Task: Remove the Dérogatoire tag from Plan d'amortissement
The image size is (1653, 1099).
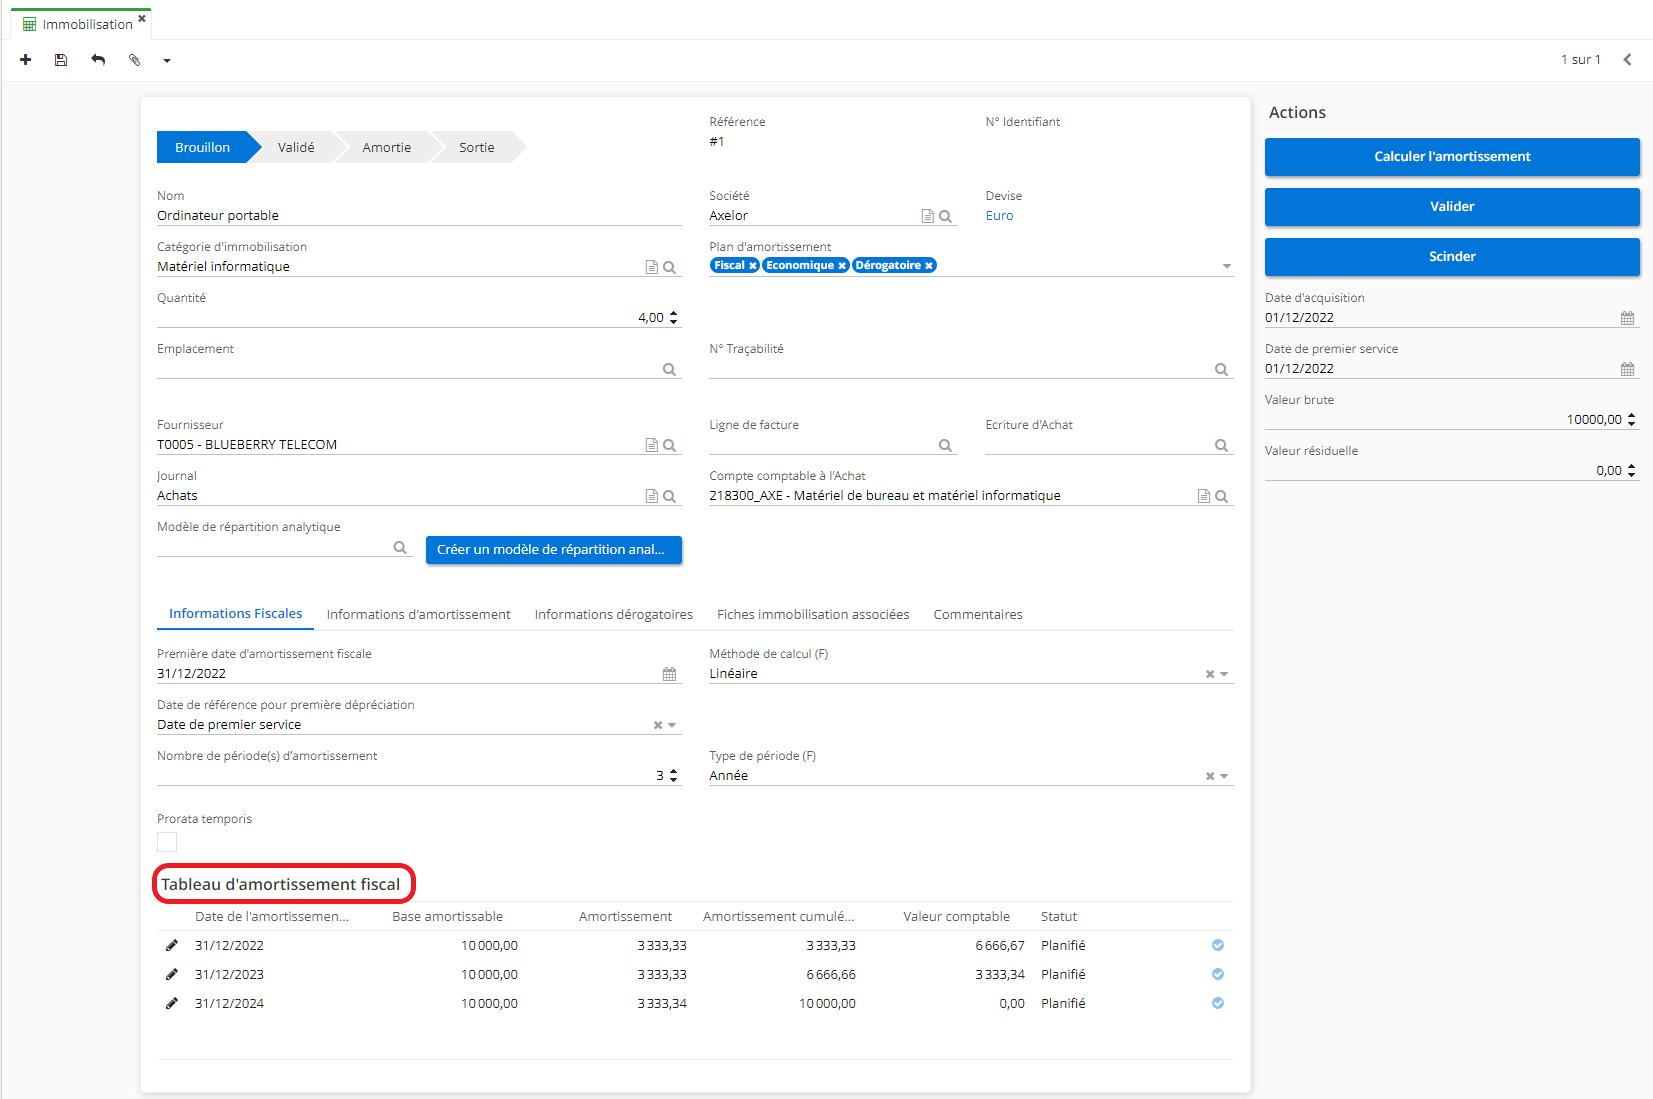Action: 929,266
